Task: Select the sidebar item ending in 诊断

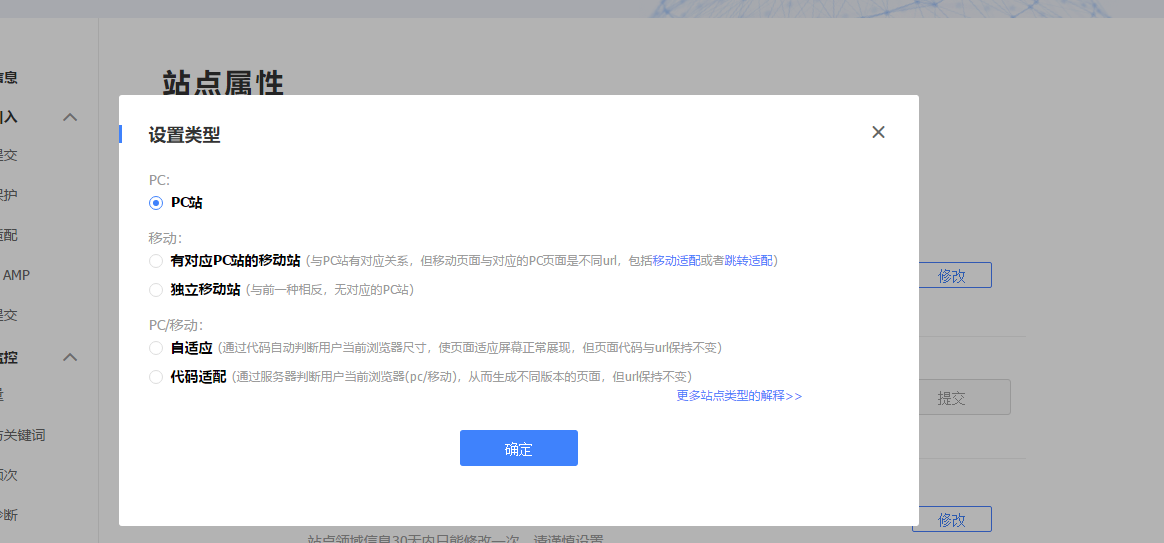Action: coord(9,515)
